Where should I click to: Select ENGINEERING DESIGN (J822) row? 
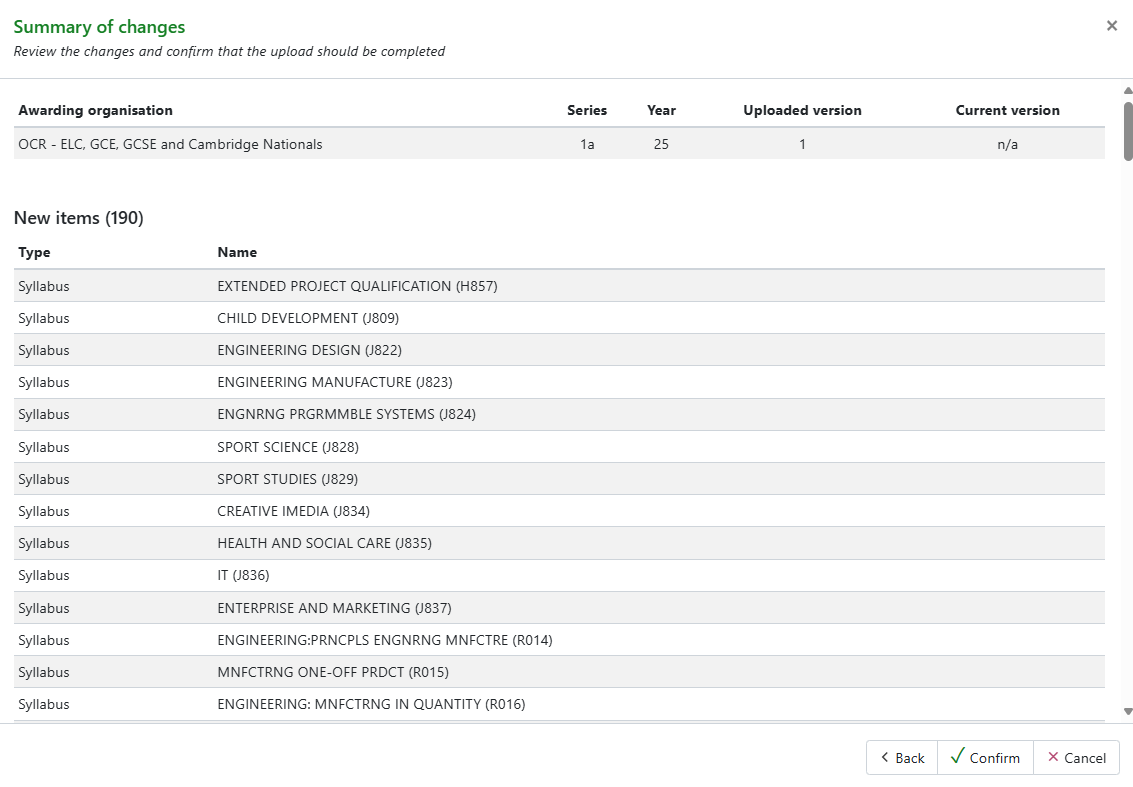[559, 350]
